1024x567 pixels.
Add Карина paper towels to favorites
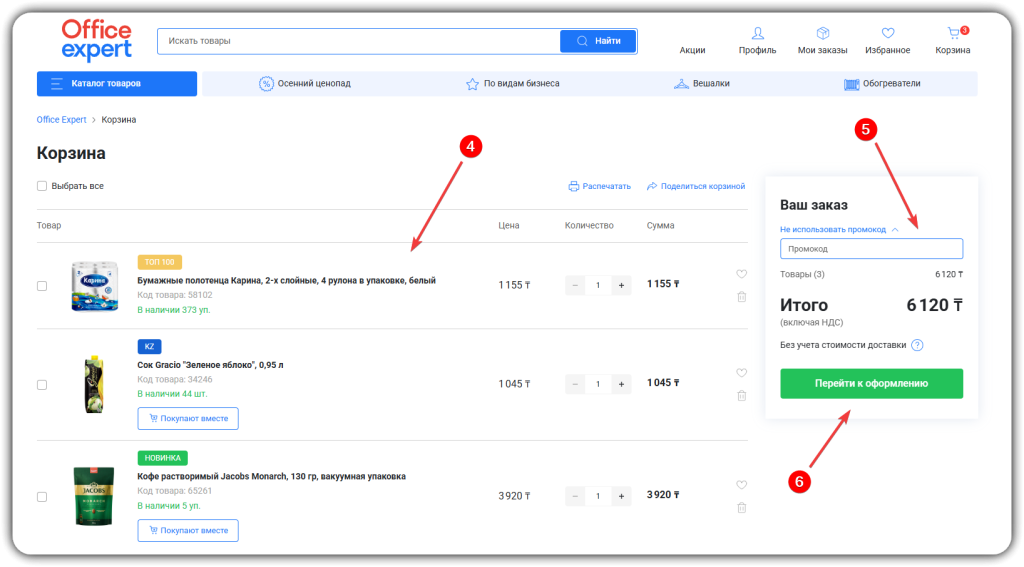pyautogui.click(x=741, y=274)
